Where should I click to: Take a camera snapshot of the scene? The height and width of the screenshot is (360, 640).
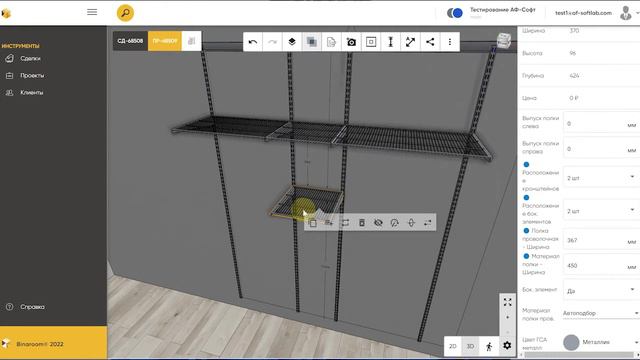[x=351, y=42]
